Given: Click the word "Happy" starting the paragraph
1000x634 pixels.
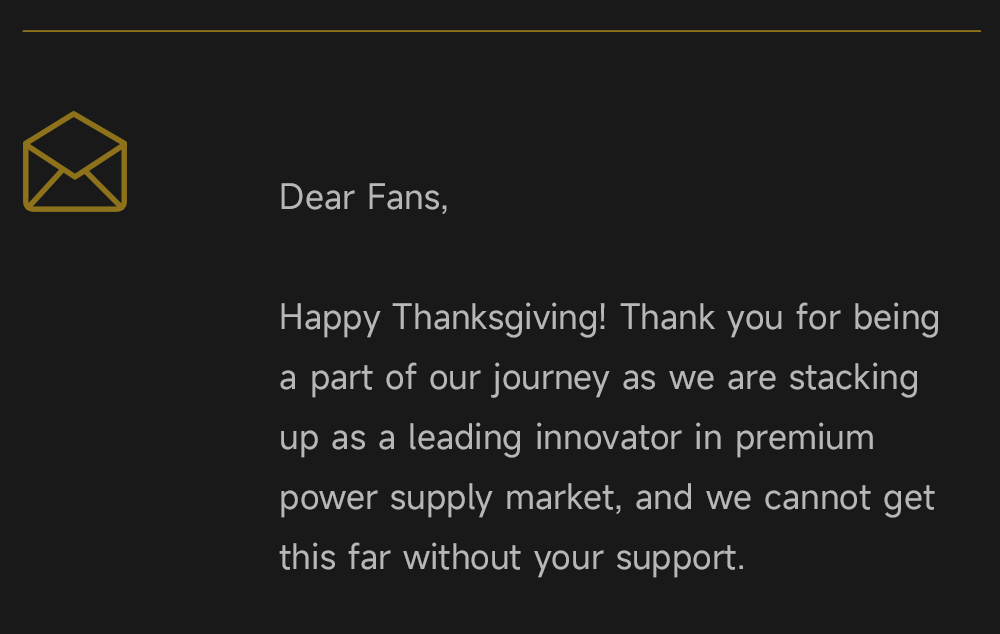Looking at the screenshot, I should pos(329,318).
